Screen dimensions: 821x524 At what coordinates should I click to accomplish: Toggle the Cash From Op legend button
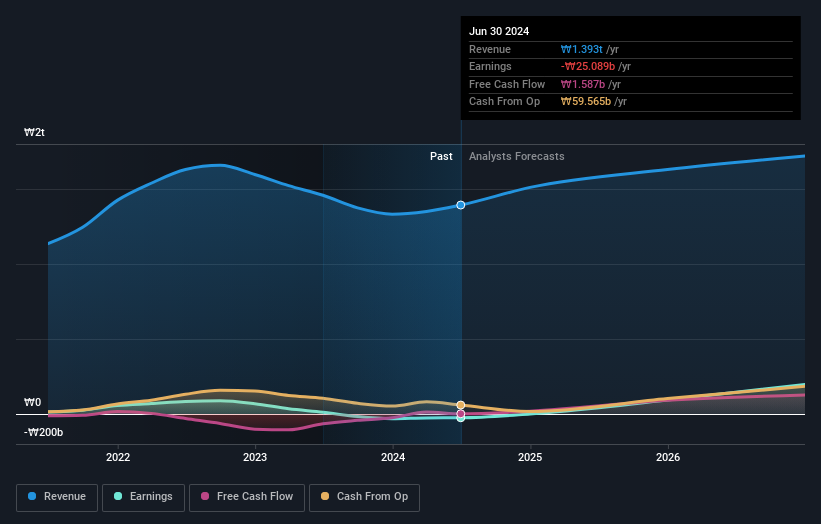click(364, 497)
